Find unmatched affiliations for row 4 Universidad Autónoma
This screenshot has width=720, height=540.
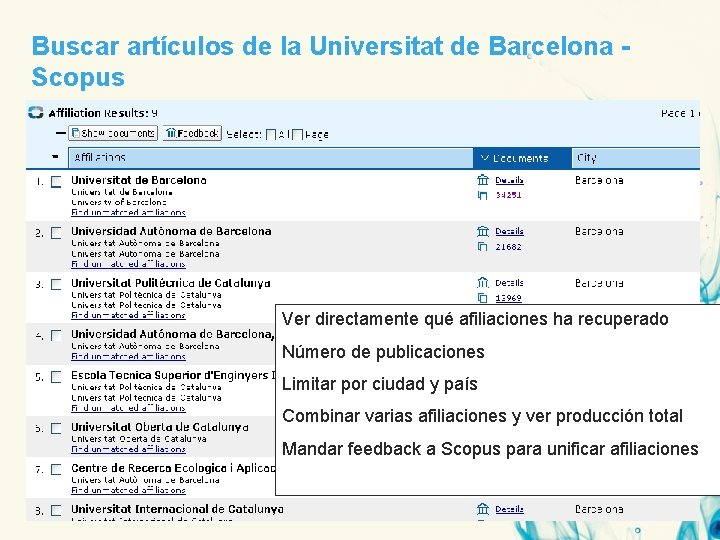(x=128, y=357)
